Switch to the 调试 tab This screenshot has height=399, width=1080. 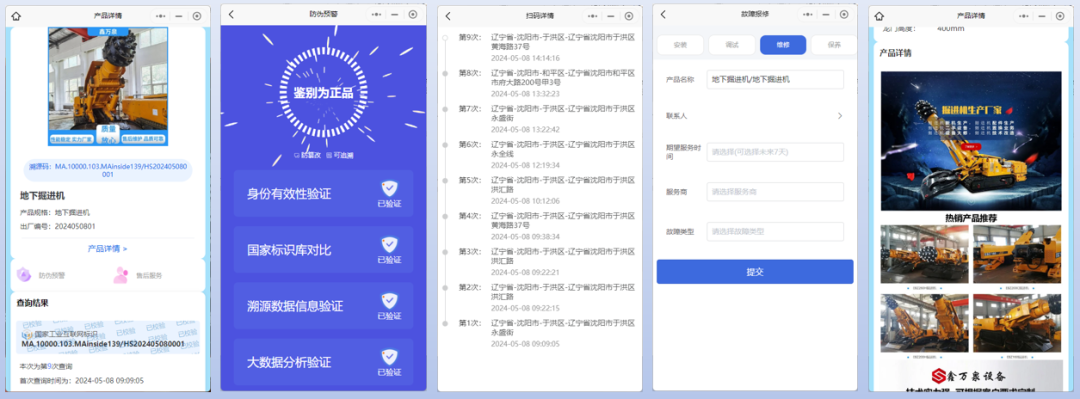[731, 45]
